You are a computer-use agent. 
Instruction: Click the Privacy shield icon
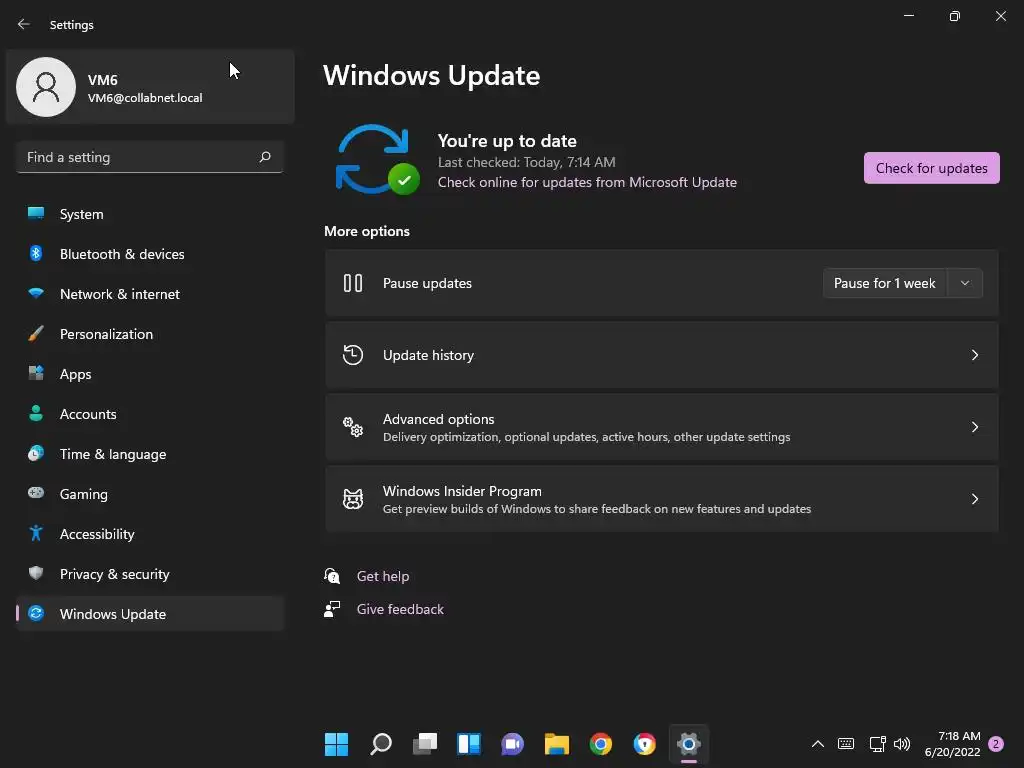coord(36,573)
